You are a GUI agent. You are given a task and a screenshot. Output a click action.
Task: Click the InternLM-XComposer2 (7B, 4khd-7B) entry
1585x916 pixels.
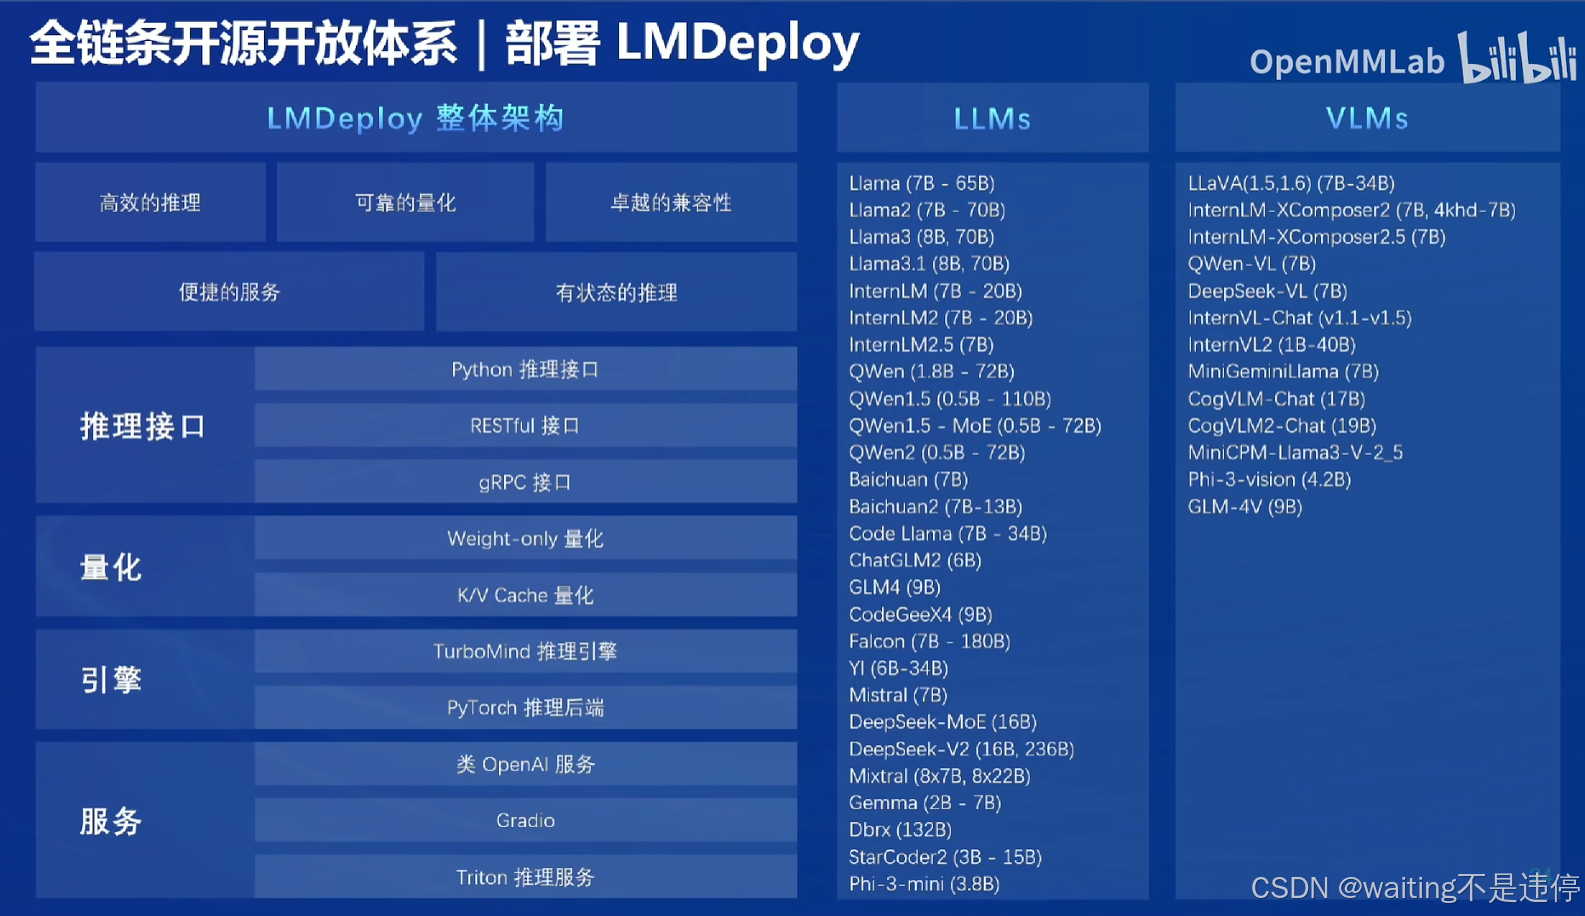pos(1351,210)
